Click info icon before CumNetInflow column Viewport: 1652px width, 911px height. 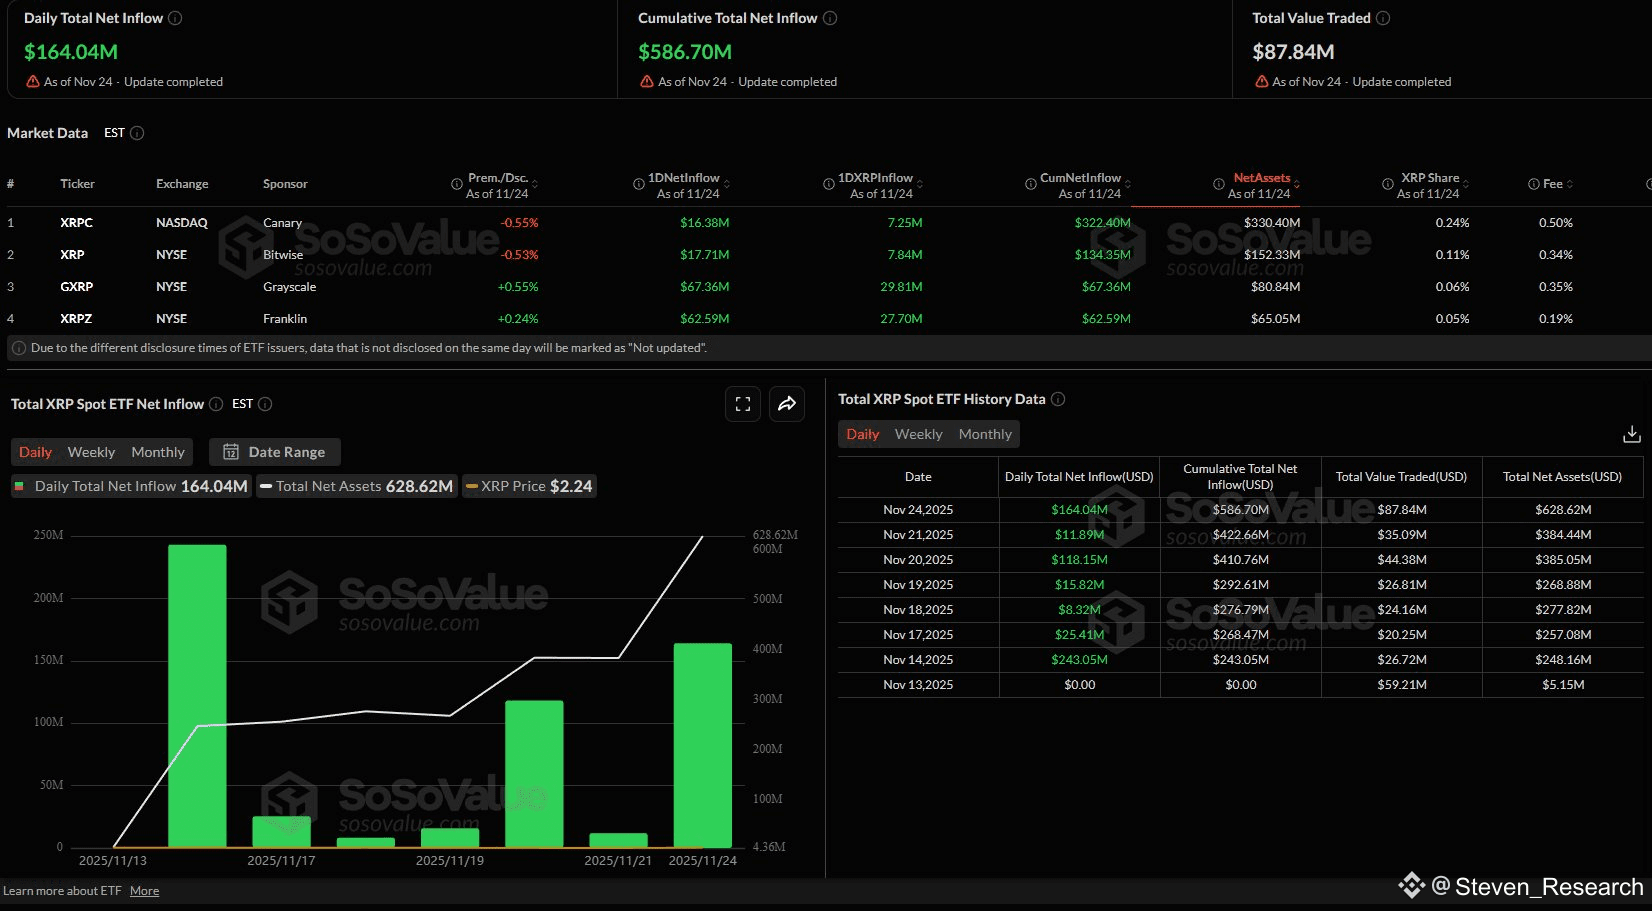pyautogui.click(x=1031, y=184)
